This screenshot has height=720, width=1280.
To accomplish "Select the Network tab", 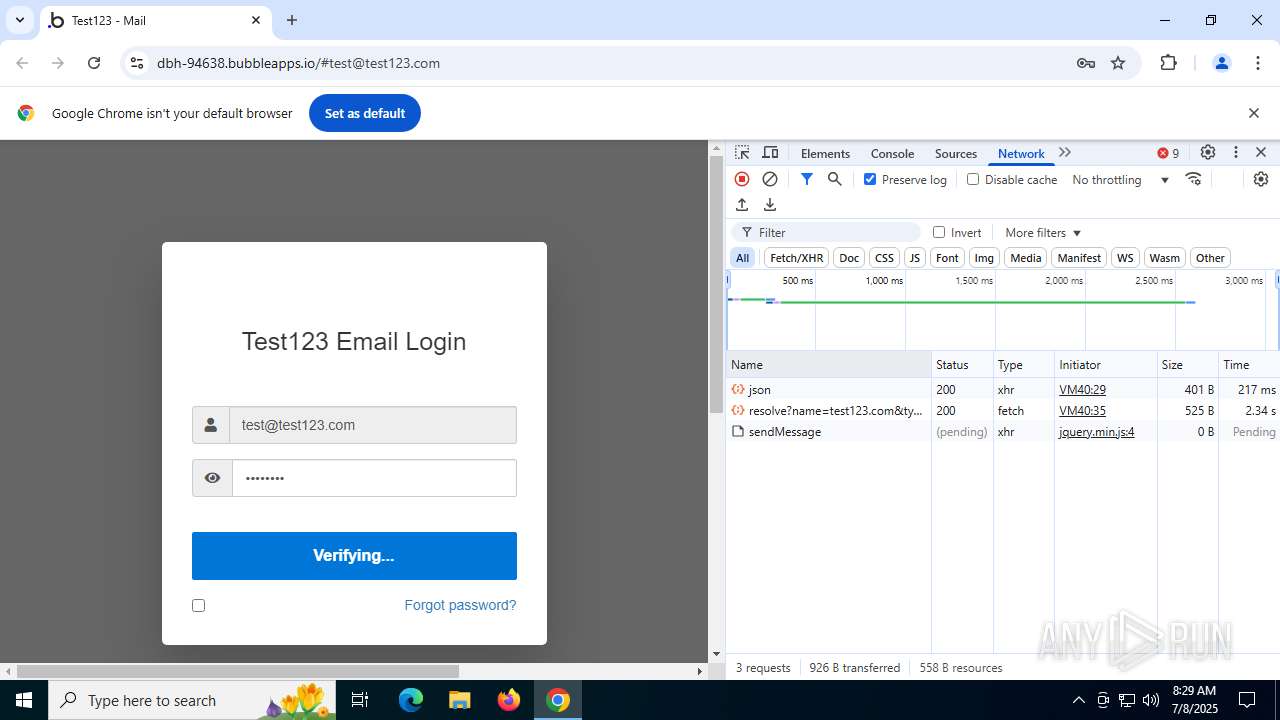I will [1021, 153].
